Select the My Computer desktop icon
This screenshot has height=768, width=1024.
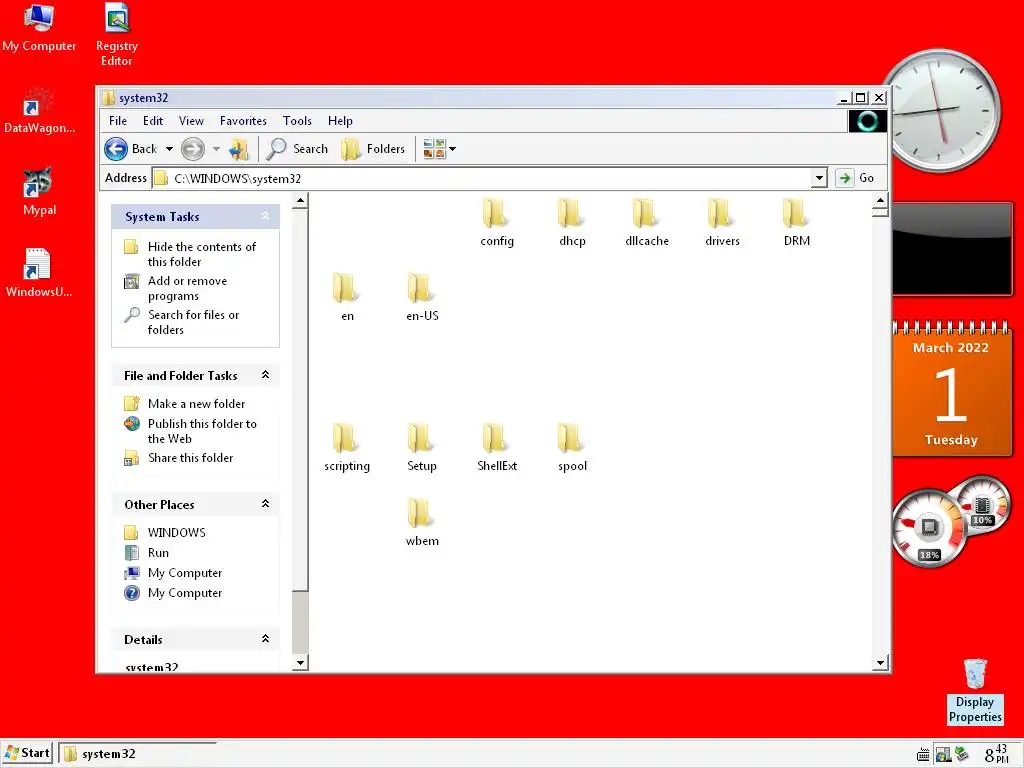click(x=39, y=28)
